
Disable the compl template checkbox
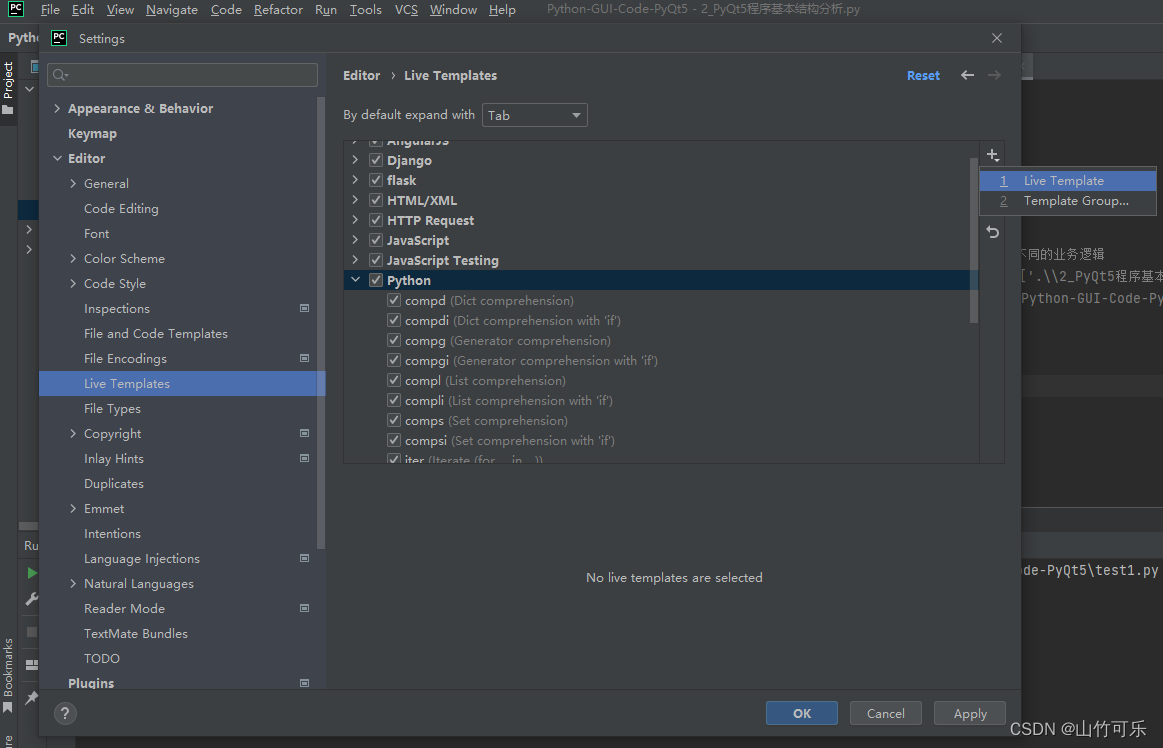pos(394,381)
